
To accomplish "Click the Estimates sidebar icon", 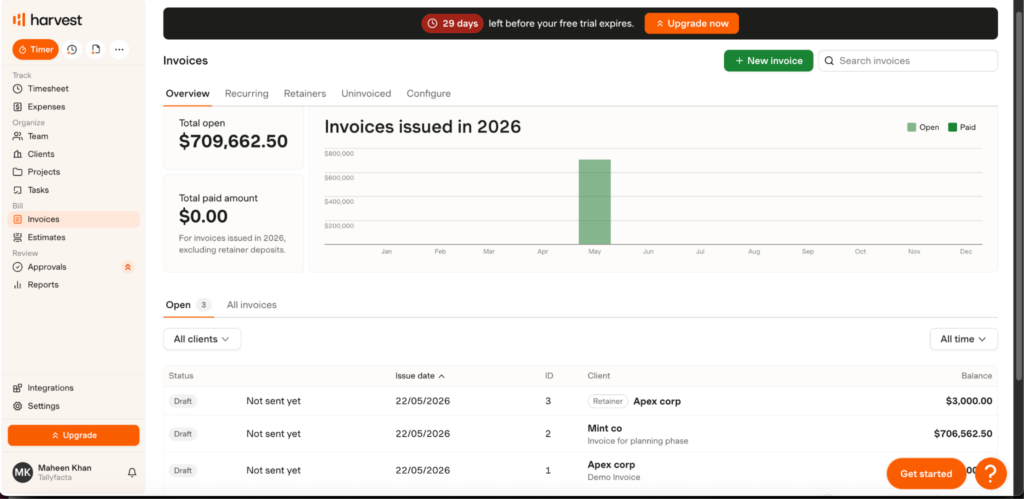I will coord(18,237).
